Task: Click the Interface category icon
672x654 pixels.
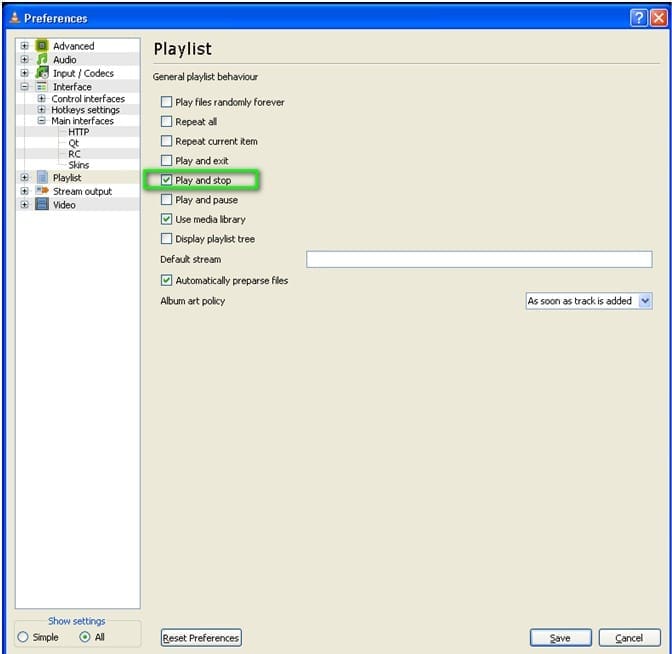Action: coord(42,87)
